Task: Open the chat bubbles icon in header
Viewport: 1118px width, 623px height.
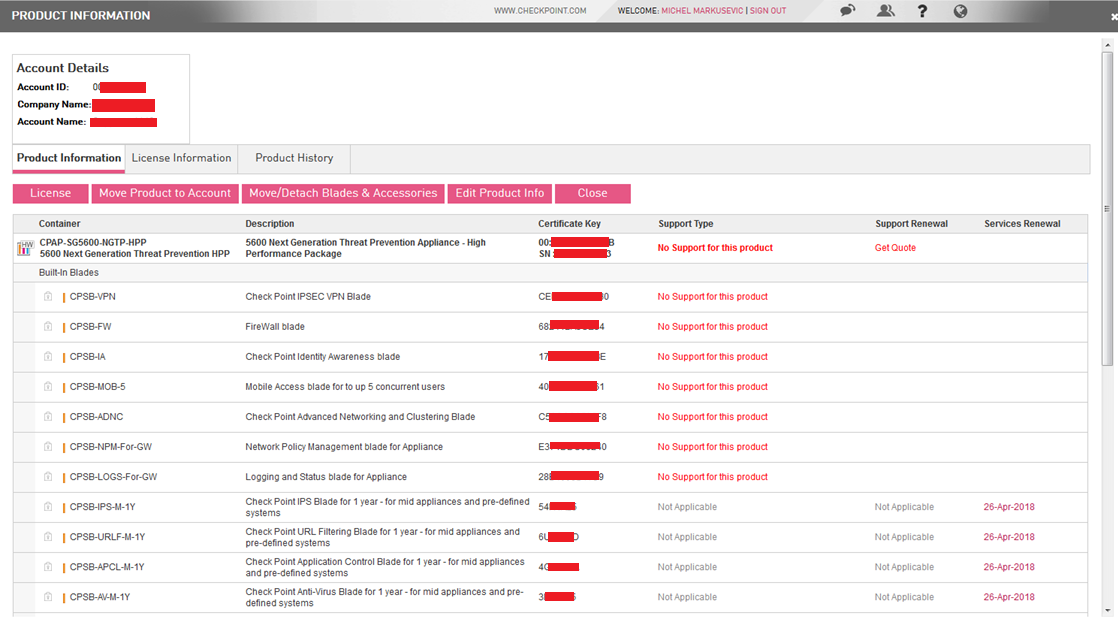Action: 848,11
